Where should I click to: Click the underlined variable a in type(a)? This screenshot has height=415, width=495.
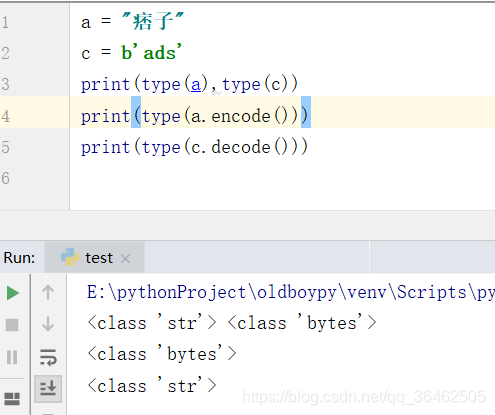tap(196, 84)
